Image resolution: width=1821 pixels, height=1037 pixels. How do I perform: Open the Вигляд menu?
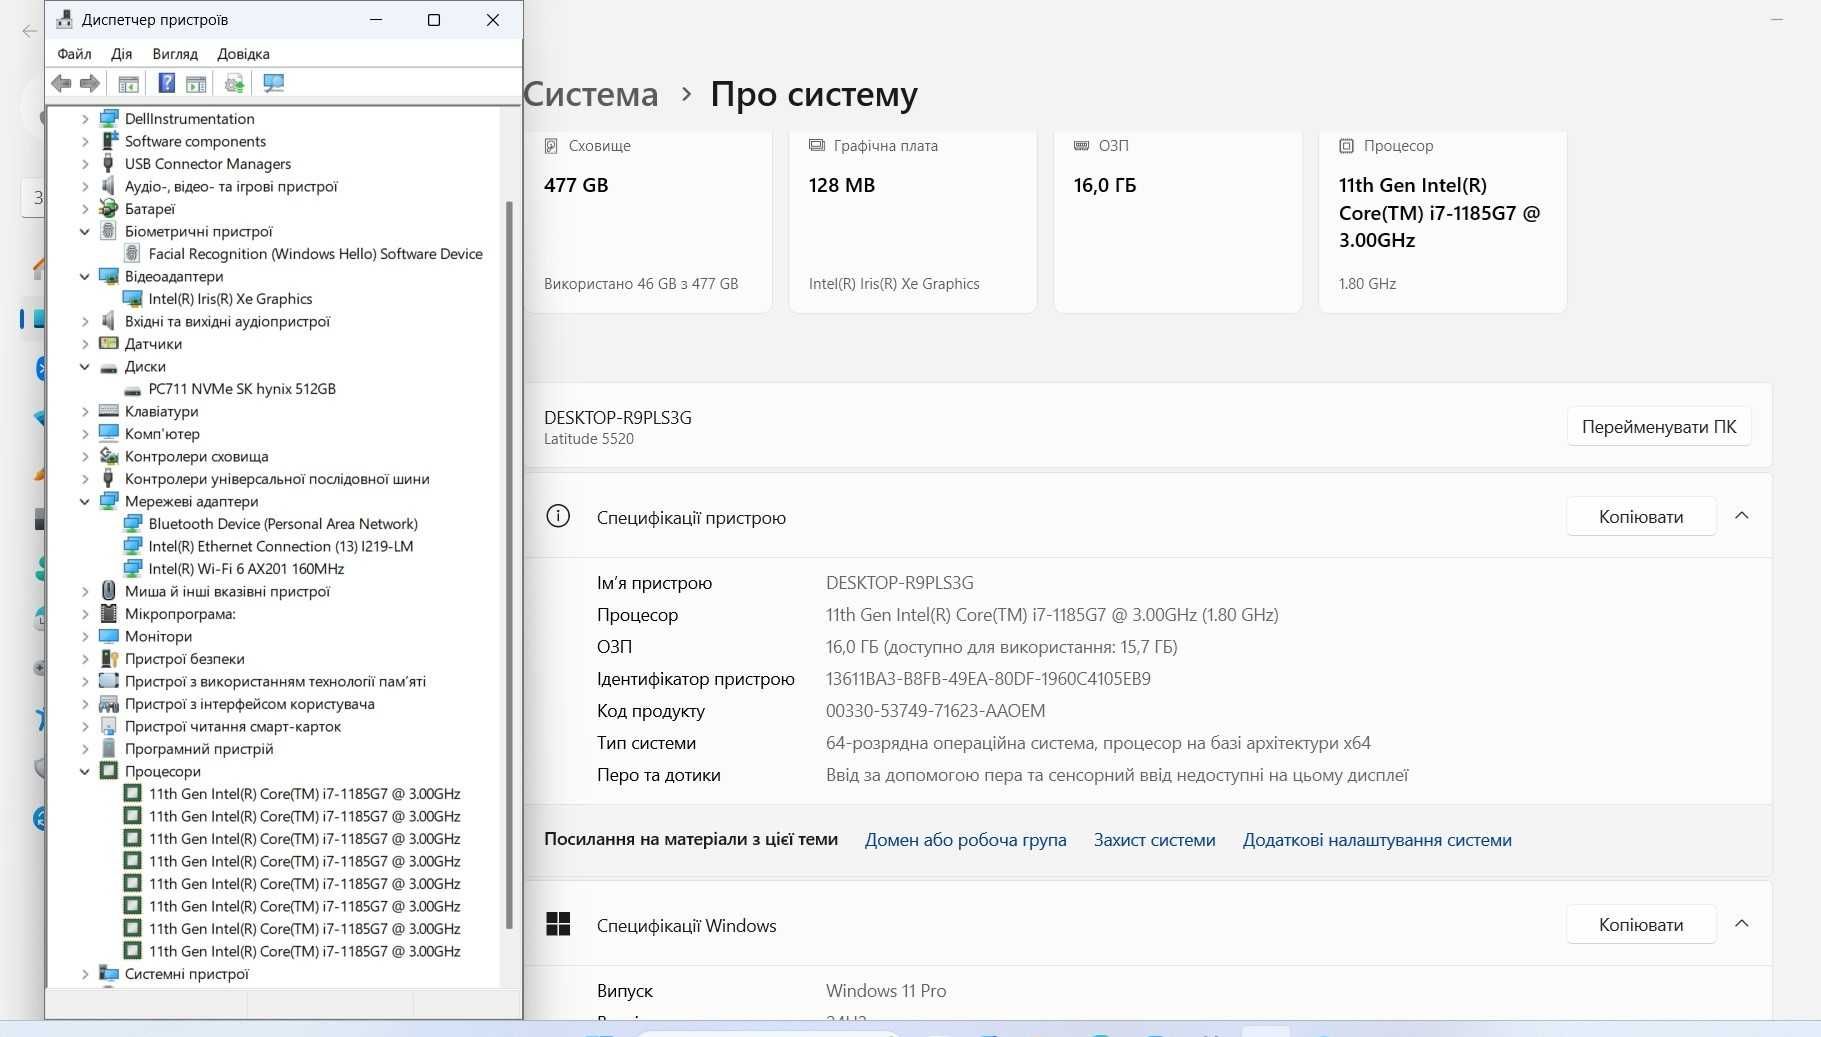coord(175,54)
